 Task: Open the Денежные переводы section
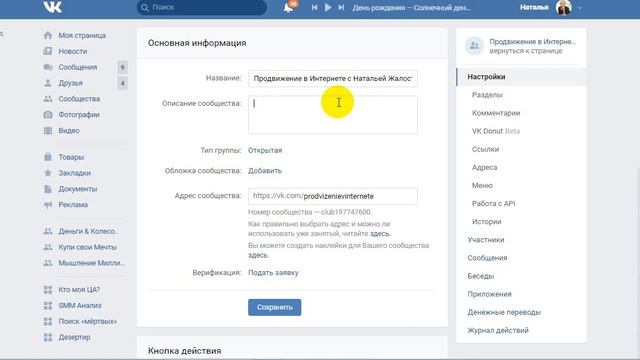click(504, 312)
